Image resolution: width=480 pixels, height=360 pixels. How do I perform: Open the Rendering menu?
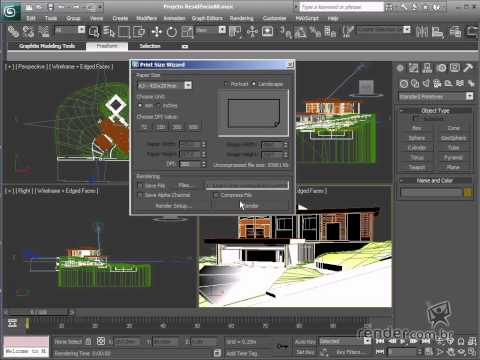click(x=242, y=18)
